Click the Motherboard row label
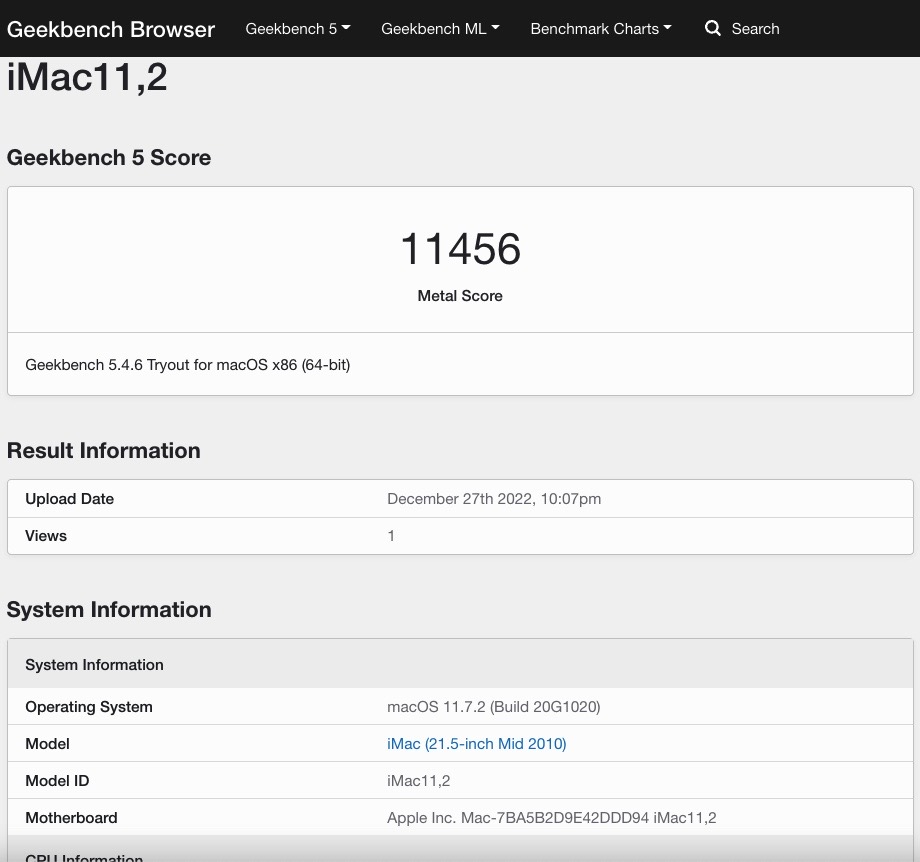 tap(71, 817)
